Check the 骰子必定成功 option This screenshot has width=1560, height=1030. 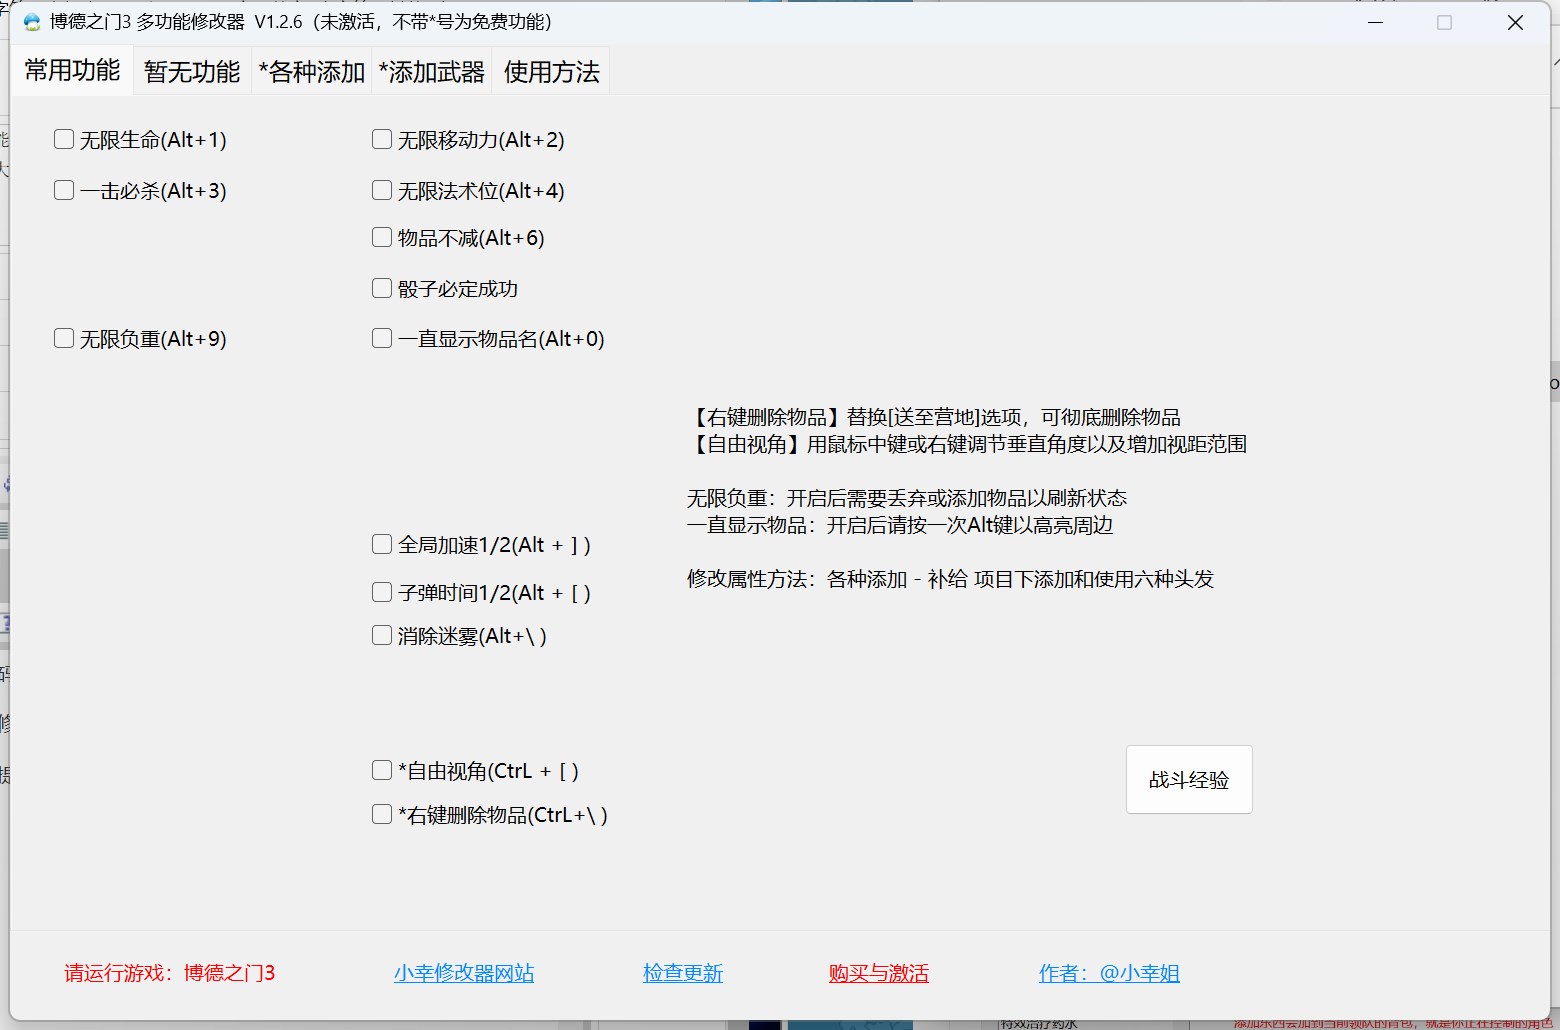click(x=382, y=288)
